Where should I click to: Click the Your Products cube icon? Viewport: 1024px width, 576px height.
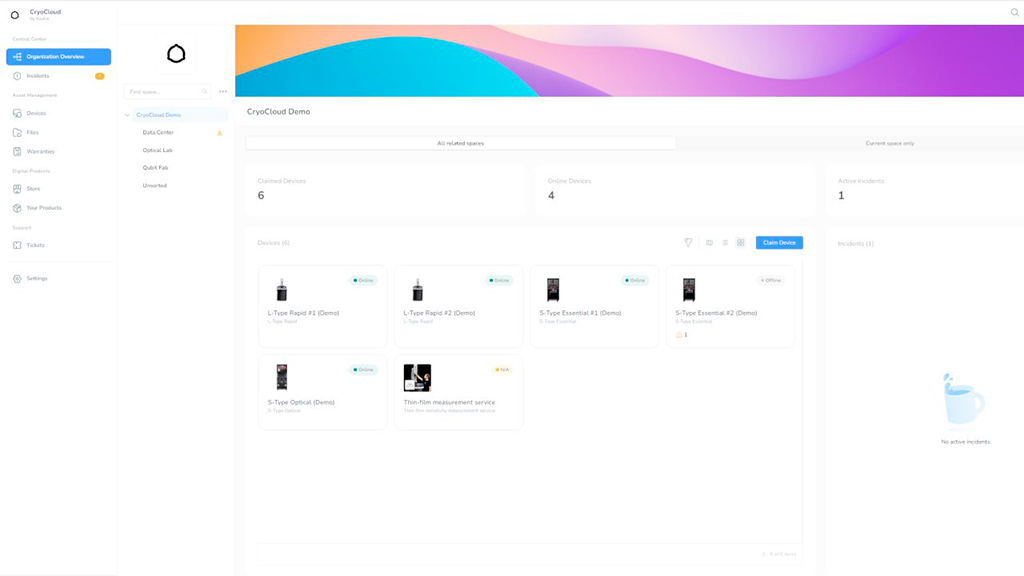coord(17,208)
